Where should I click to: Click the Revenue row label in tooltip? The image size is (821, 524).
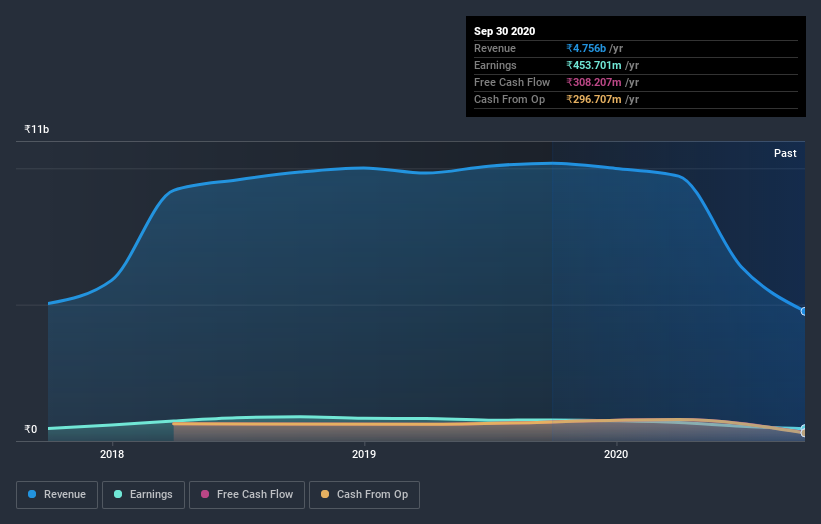pos(495,48)
